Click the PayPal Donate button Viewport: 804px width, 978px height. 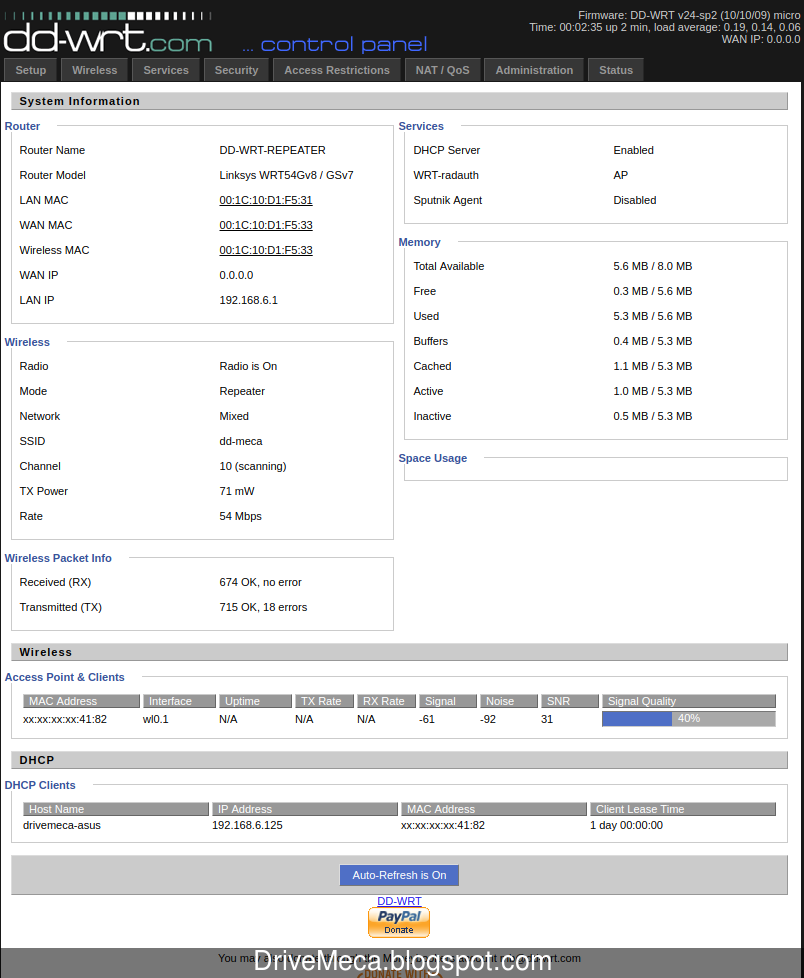click(x=399, y=921)
